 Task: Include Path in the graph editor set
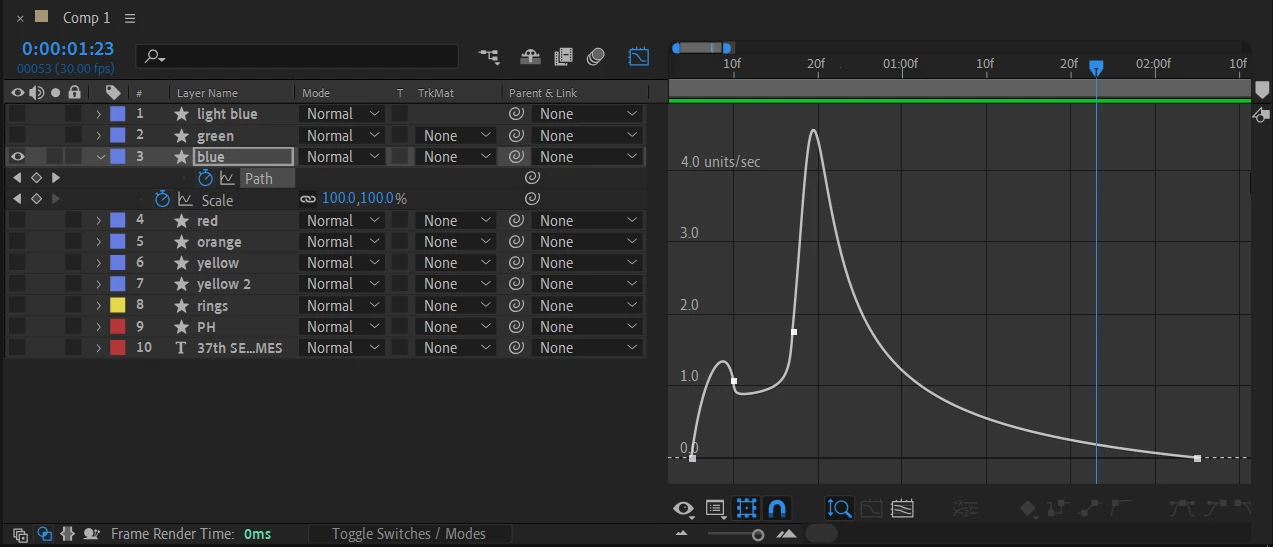pyautogui.click(x=227, y=178)
